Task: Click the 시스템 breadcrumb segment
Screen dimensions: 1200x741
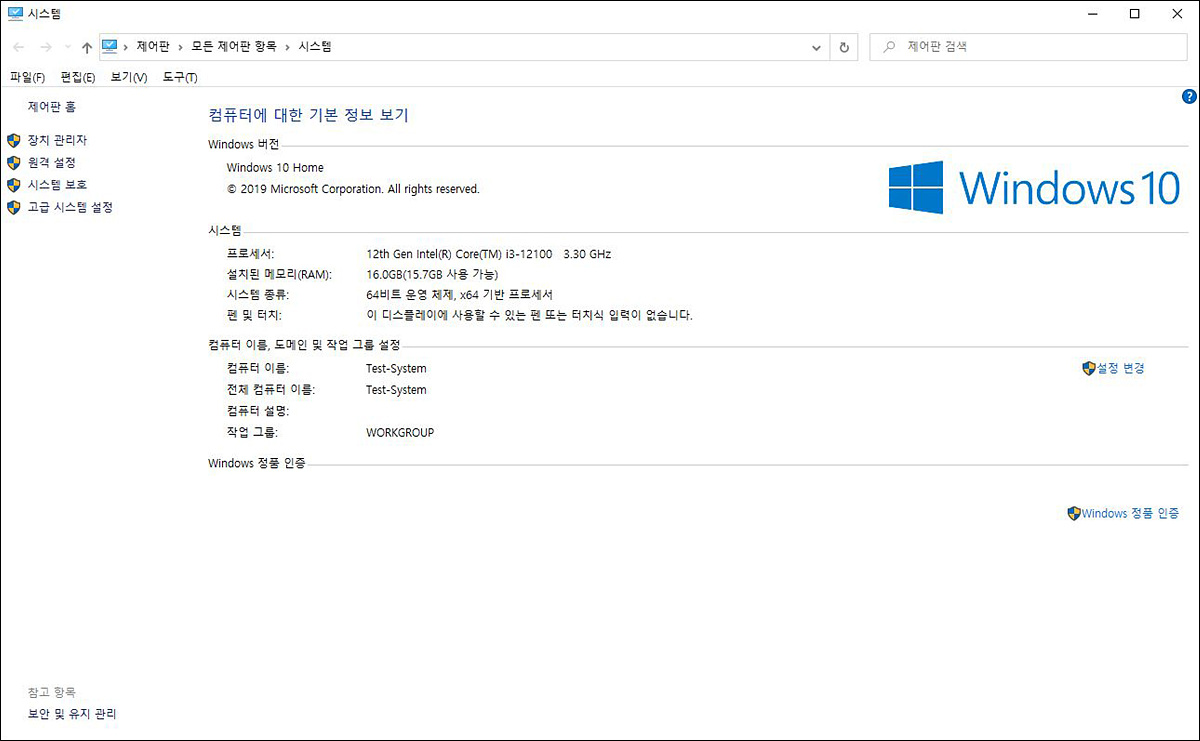Action: point(315,46)
